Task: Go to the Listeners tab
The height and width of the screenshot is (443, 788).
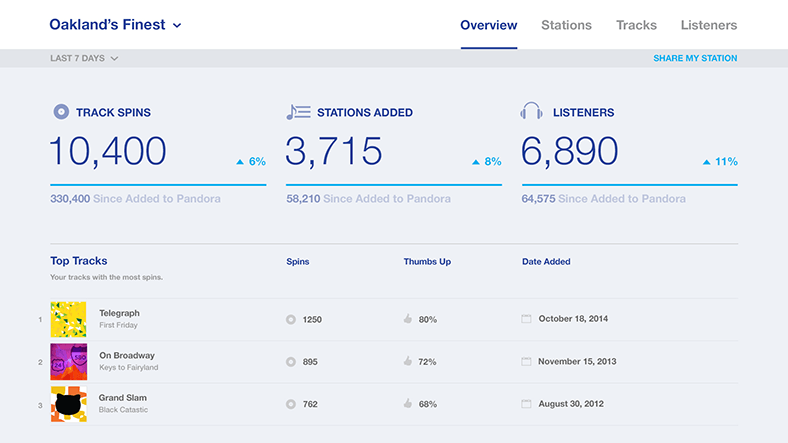Action: click(708, 25)
